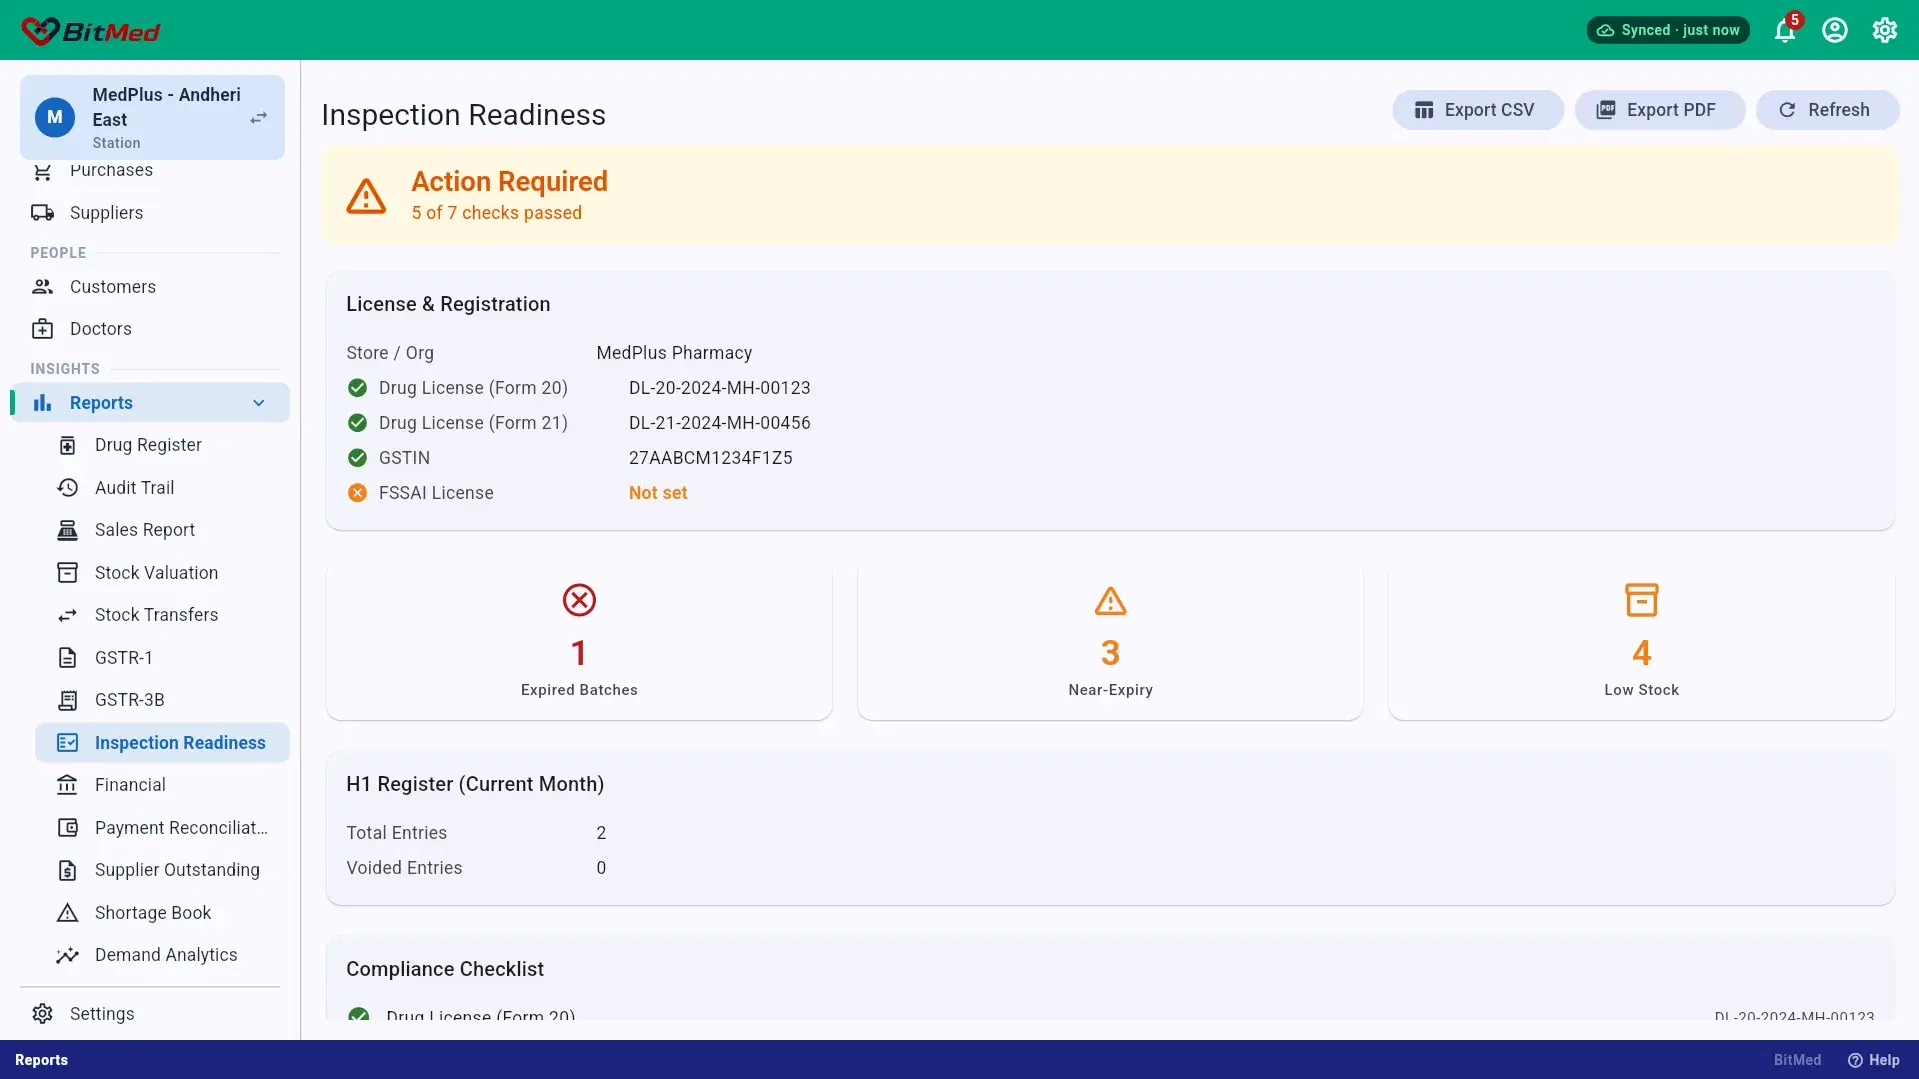Screen dimensions: 1919x1079
Task: Go to the Customers page
Action: pyautogui.click(x=150, y=287)
